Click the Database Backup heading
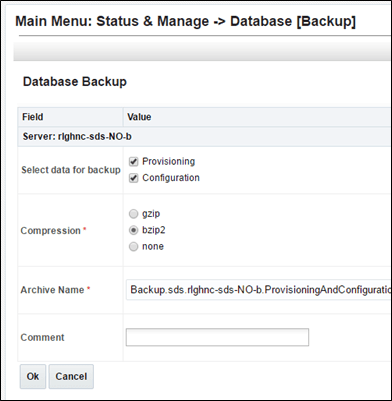Screen dimensions: 392x401 pos(75,82)
